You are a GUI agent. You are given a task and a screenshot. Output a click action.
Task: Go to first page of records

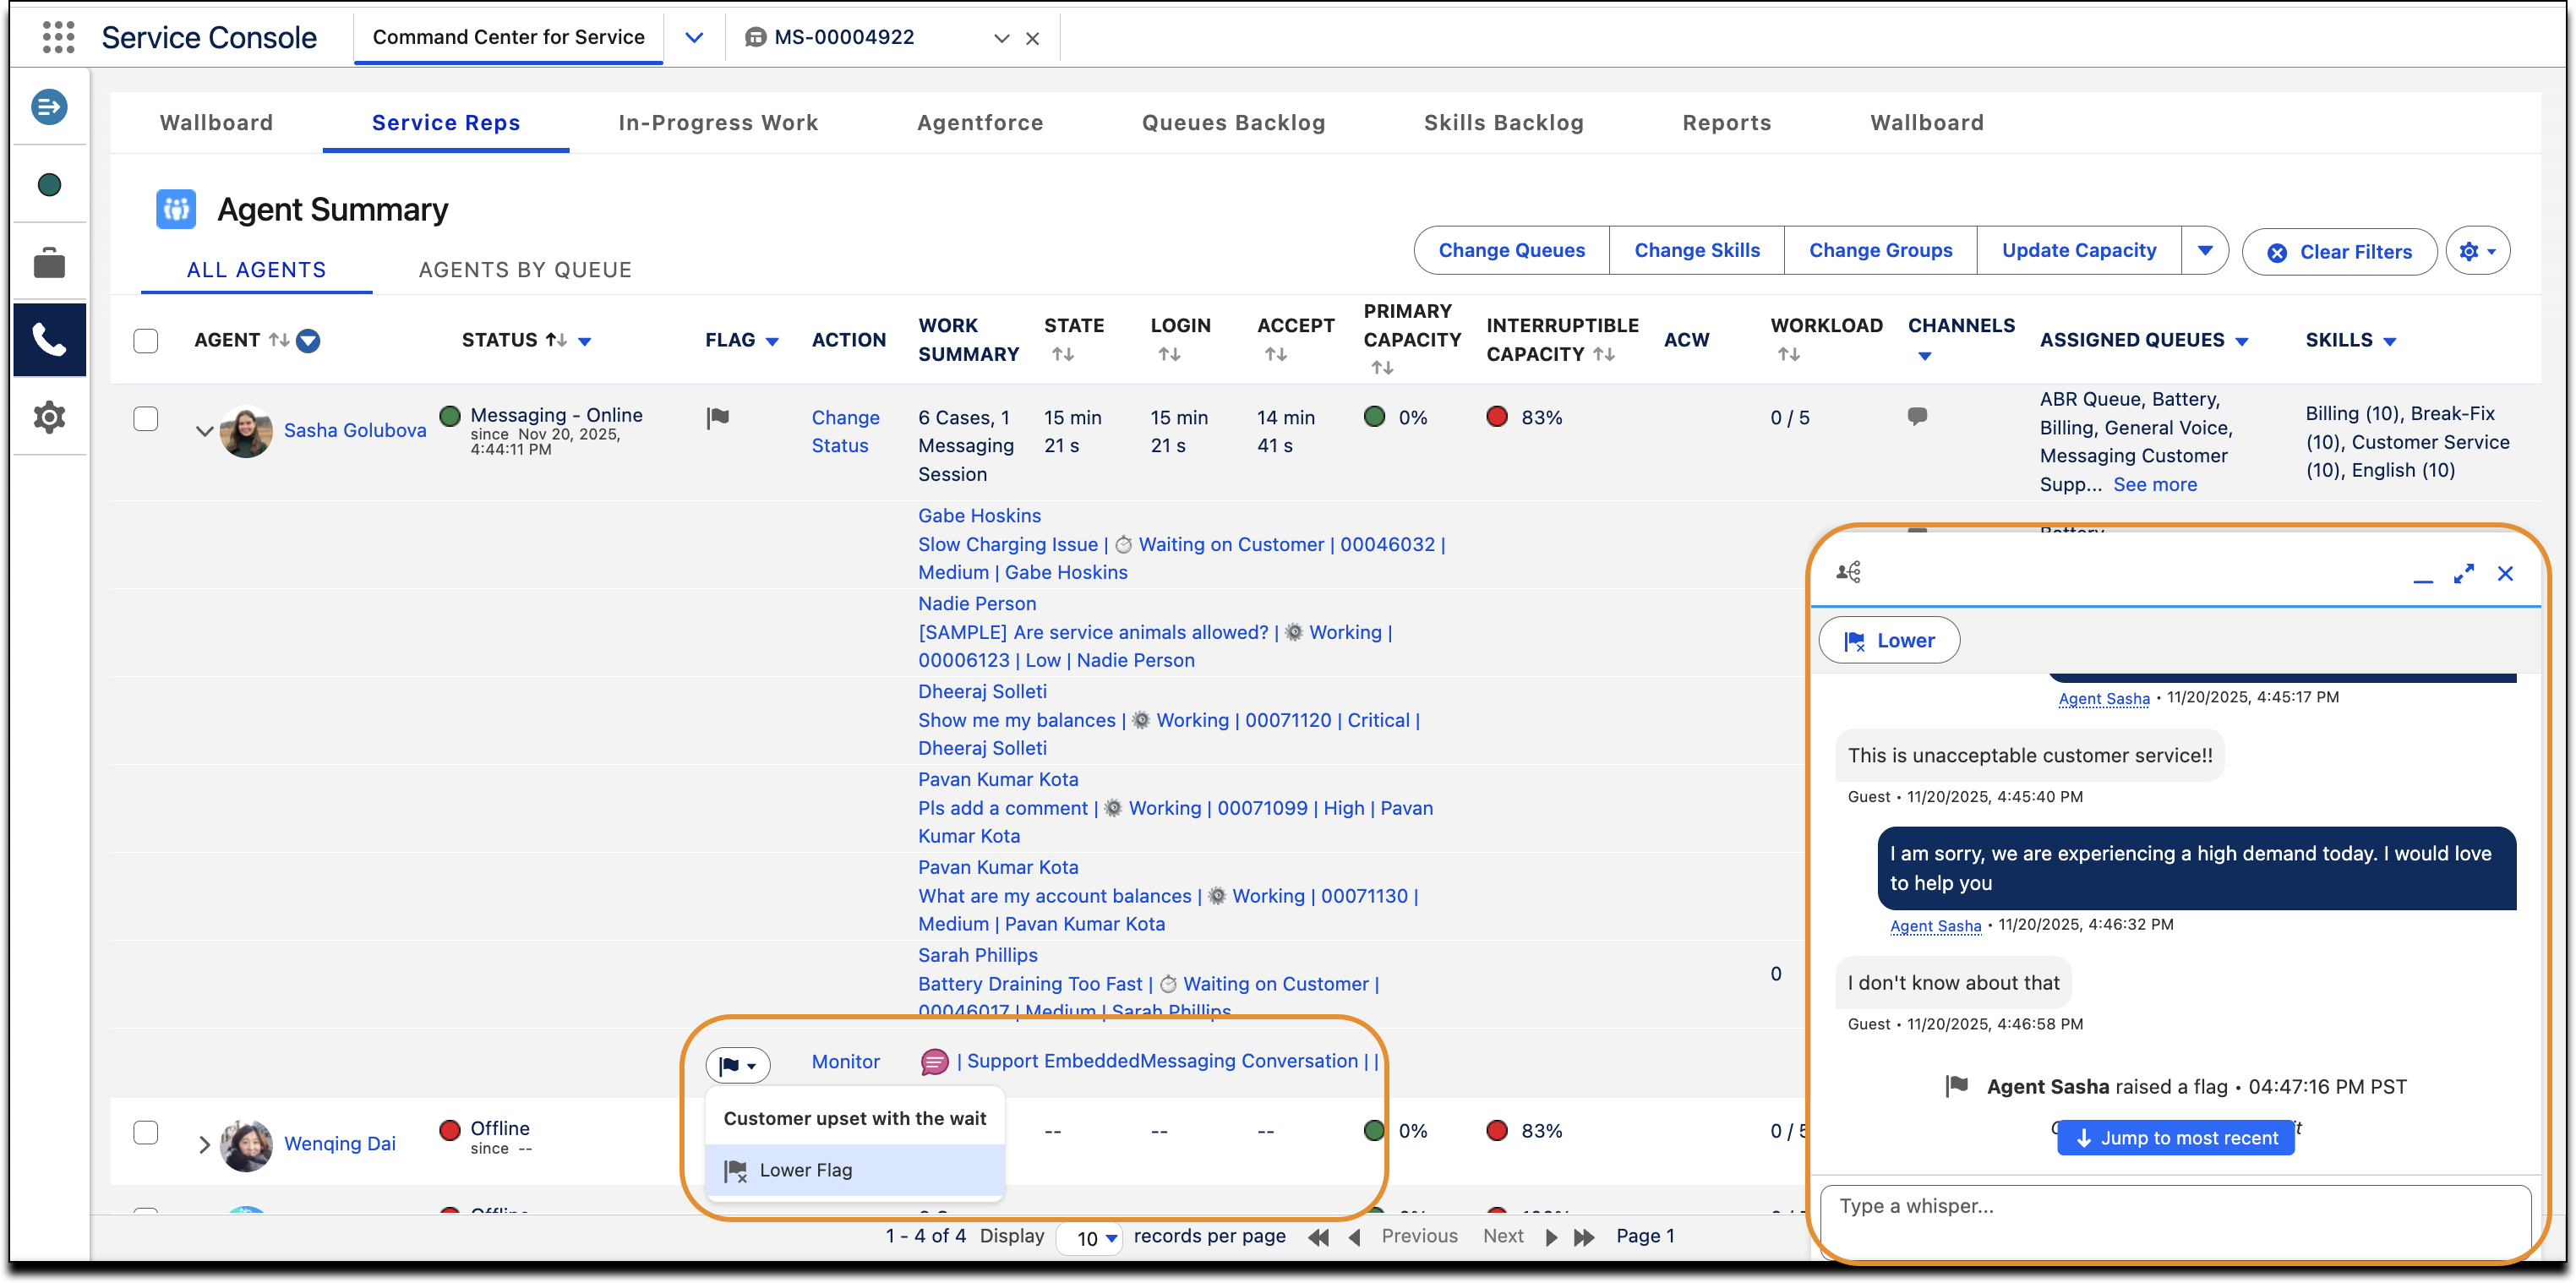(1318, 1237)
